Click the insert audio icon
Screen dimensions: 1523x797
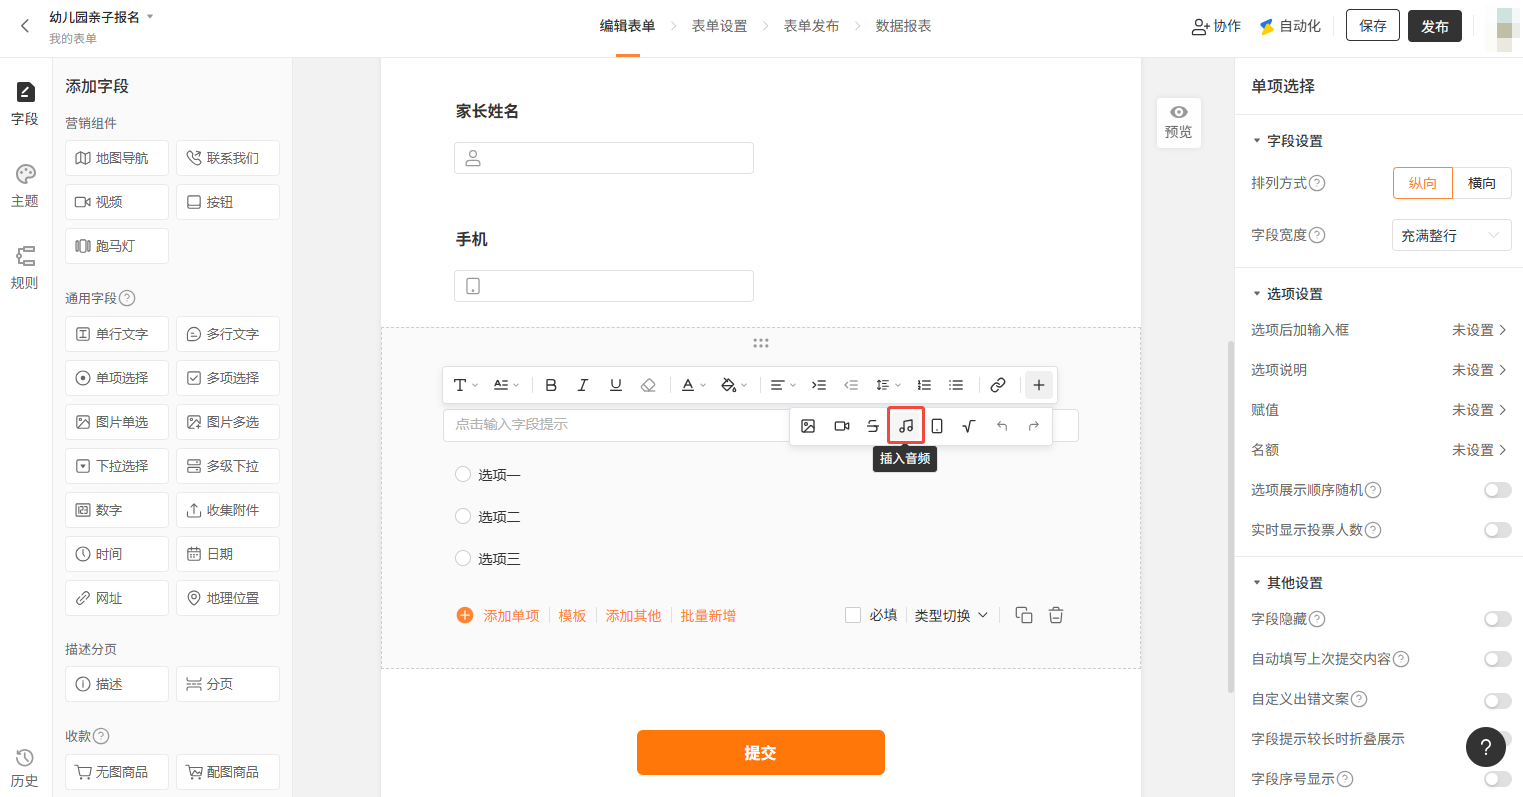click(906, 426)
